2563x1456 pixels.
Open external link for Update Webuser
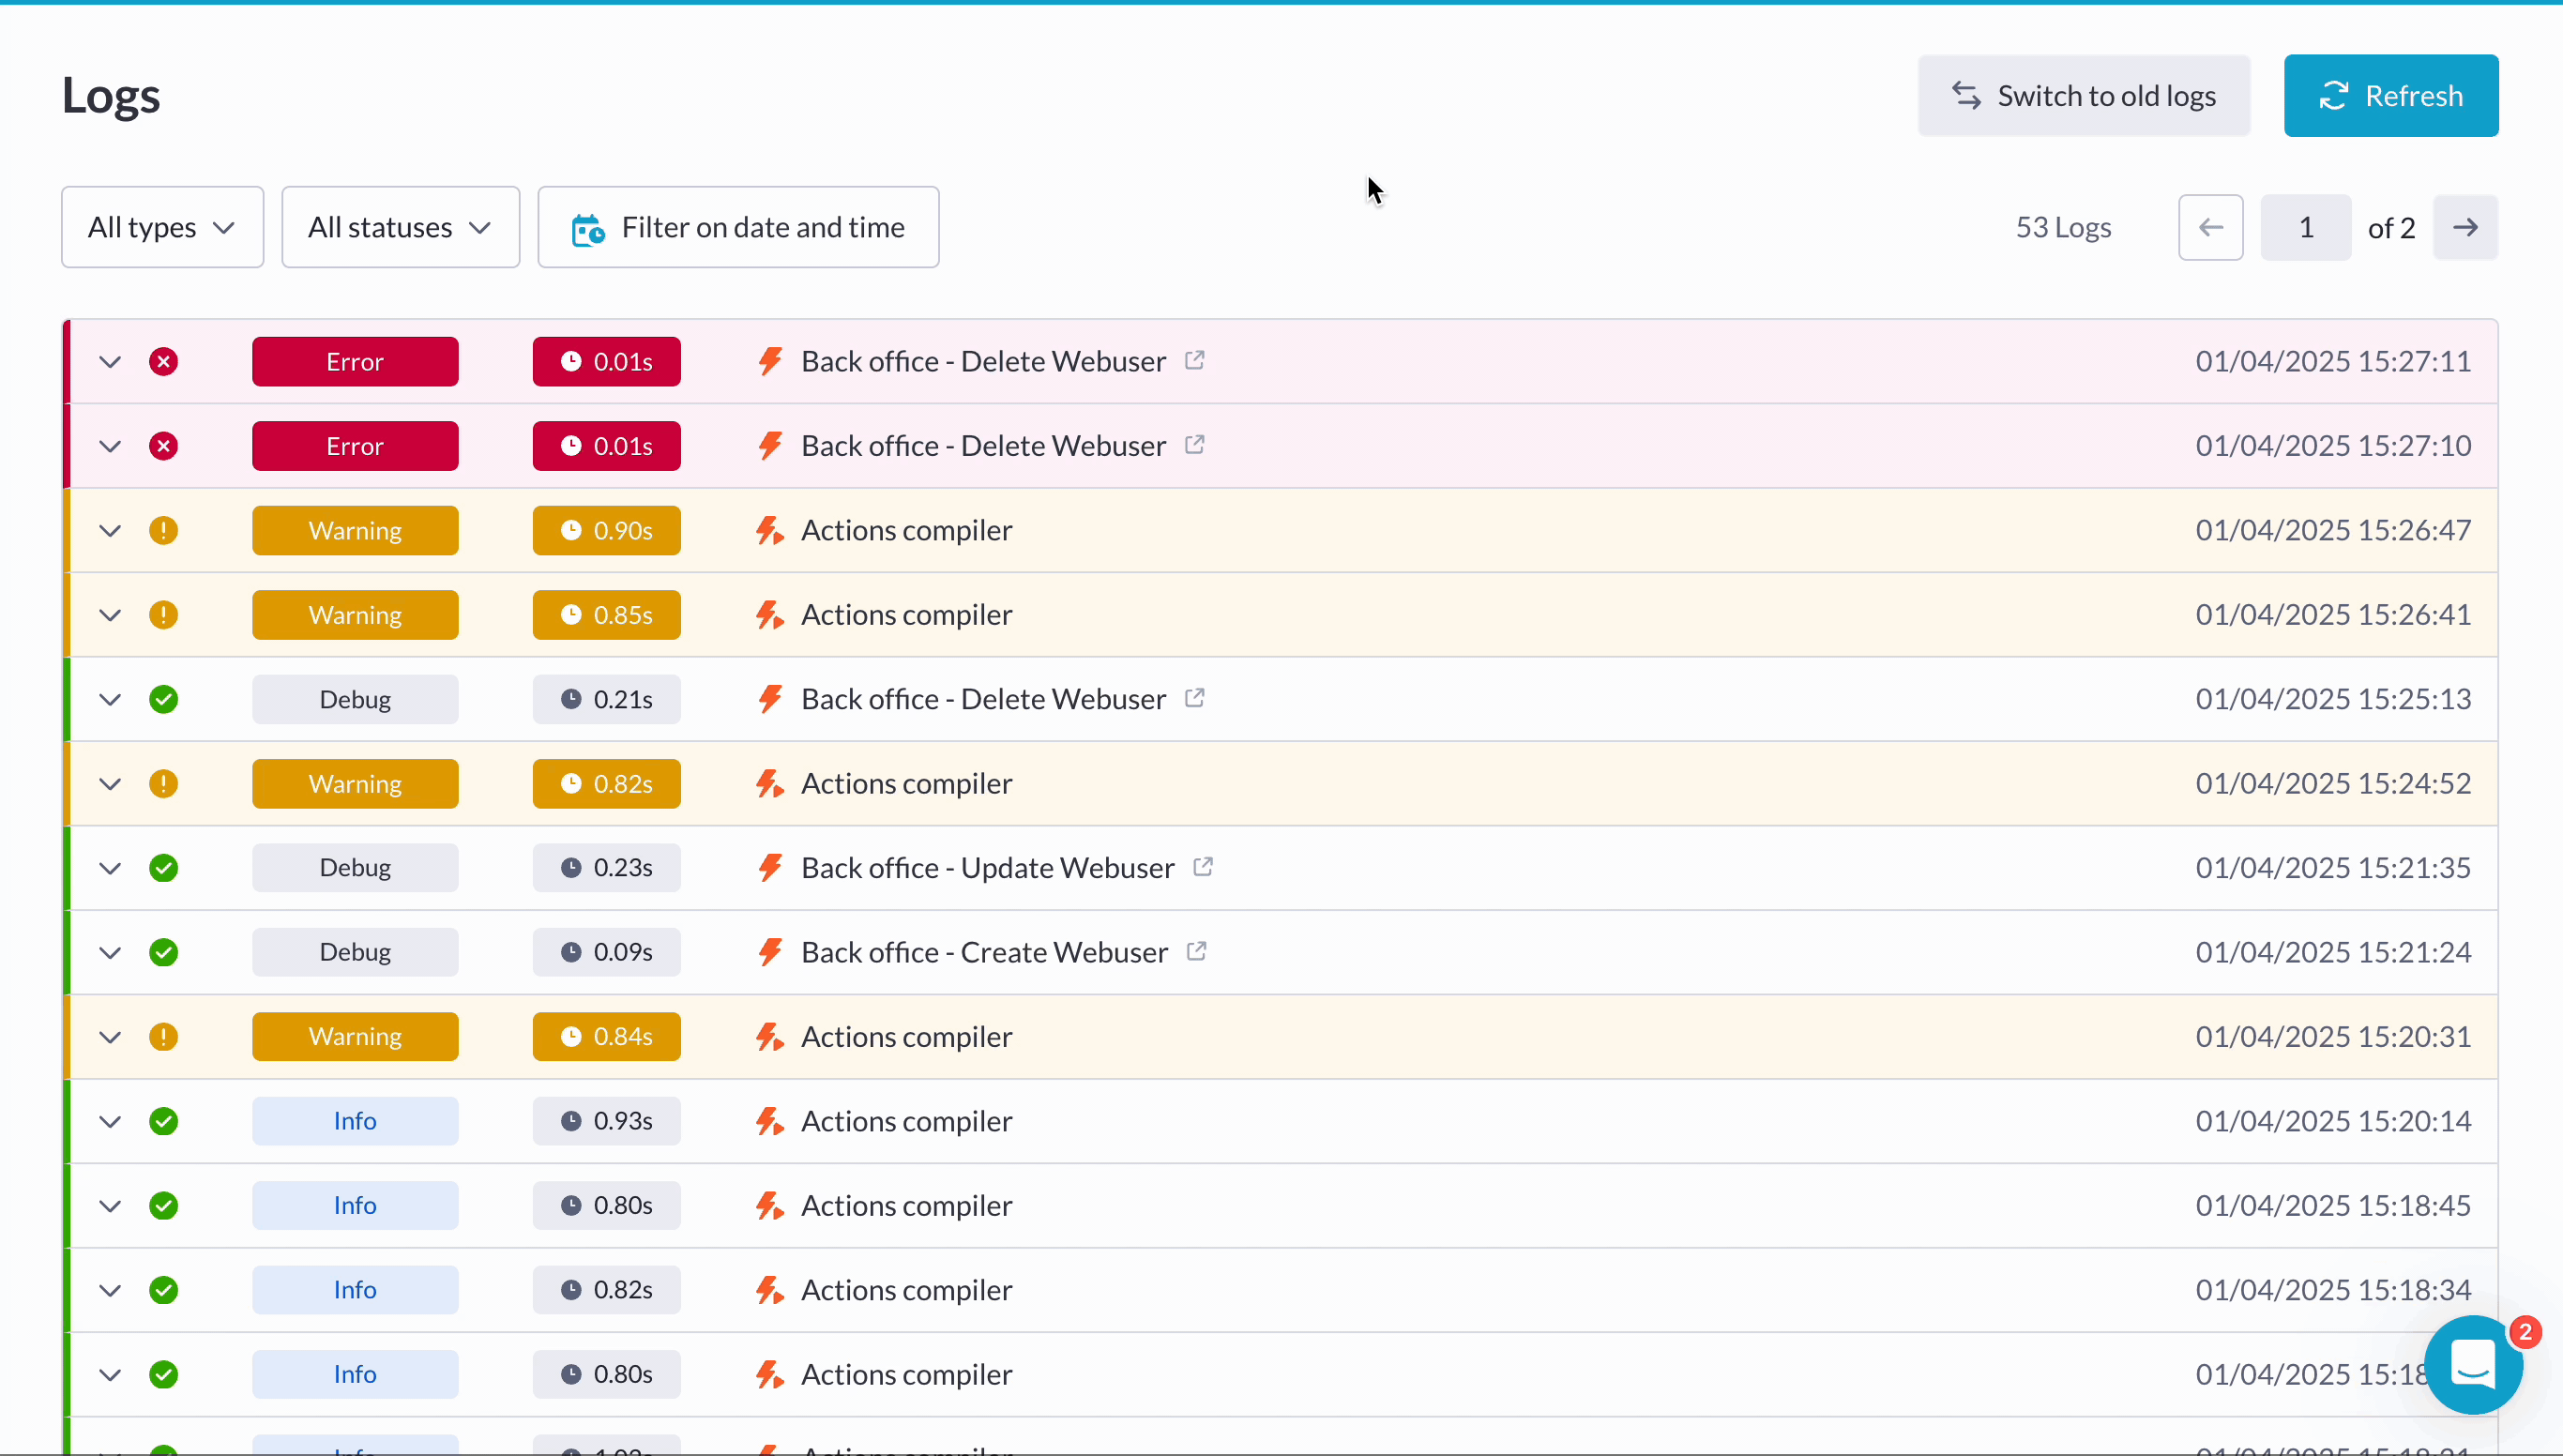click(1203, 866)
